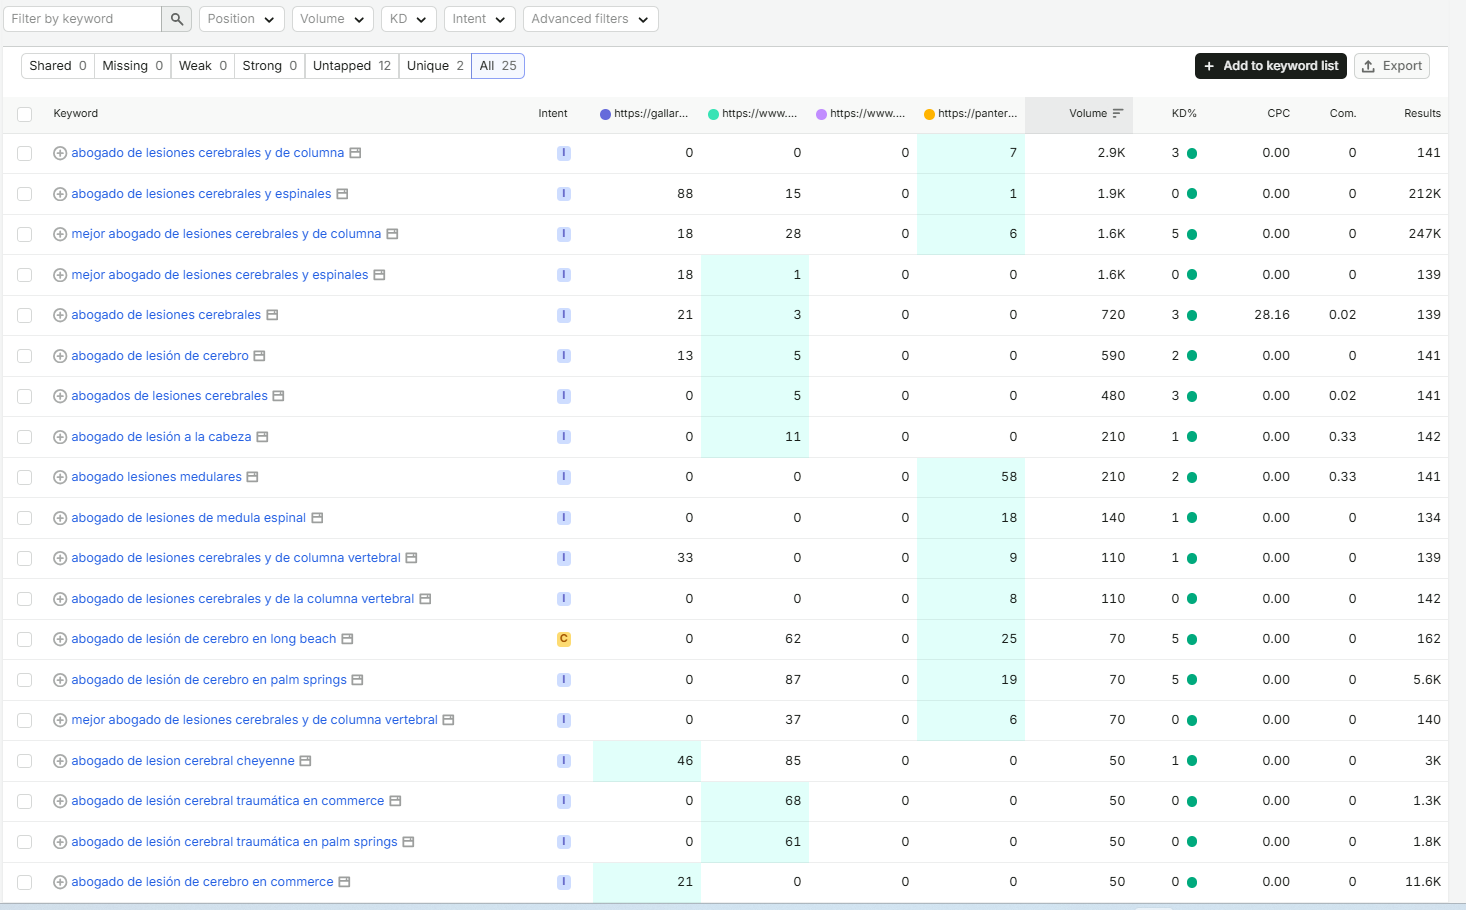Click plus icon beside 'abogado de lesión de cerebro'
The width and height of the screenshot is (1466, 910).
60,356
